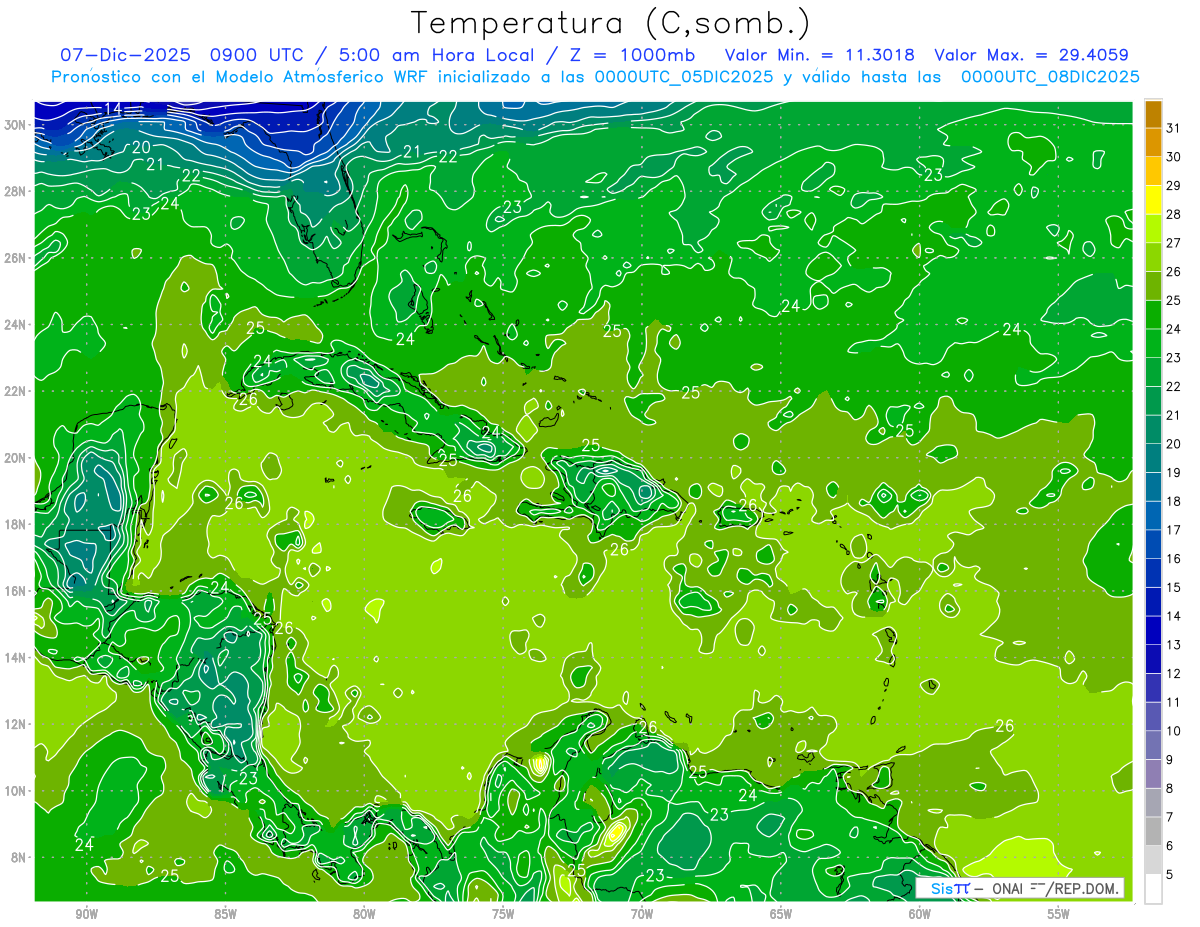Screen dimensions: 1200x927
Task: Click the 70W longitude axis label
Action: [642, 913]
